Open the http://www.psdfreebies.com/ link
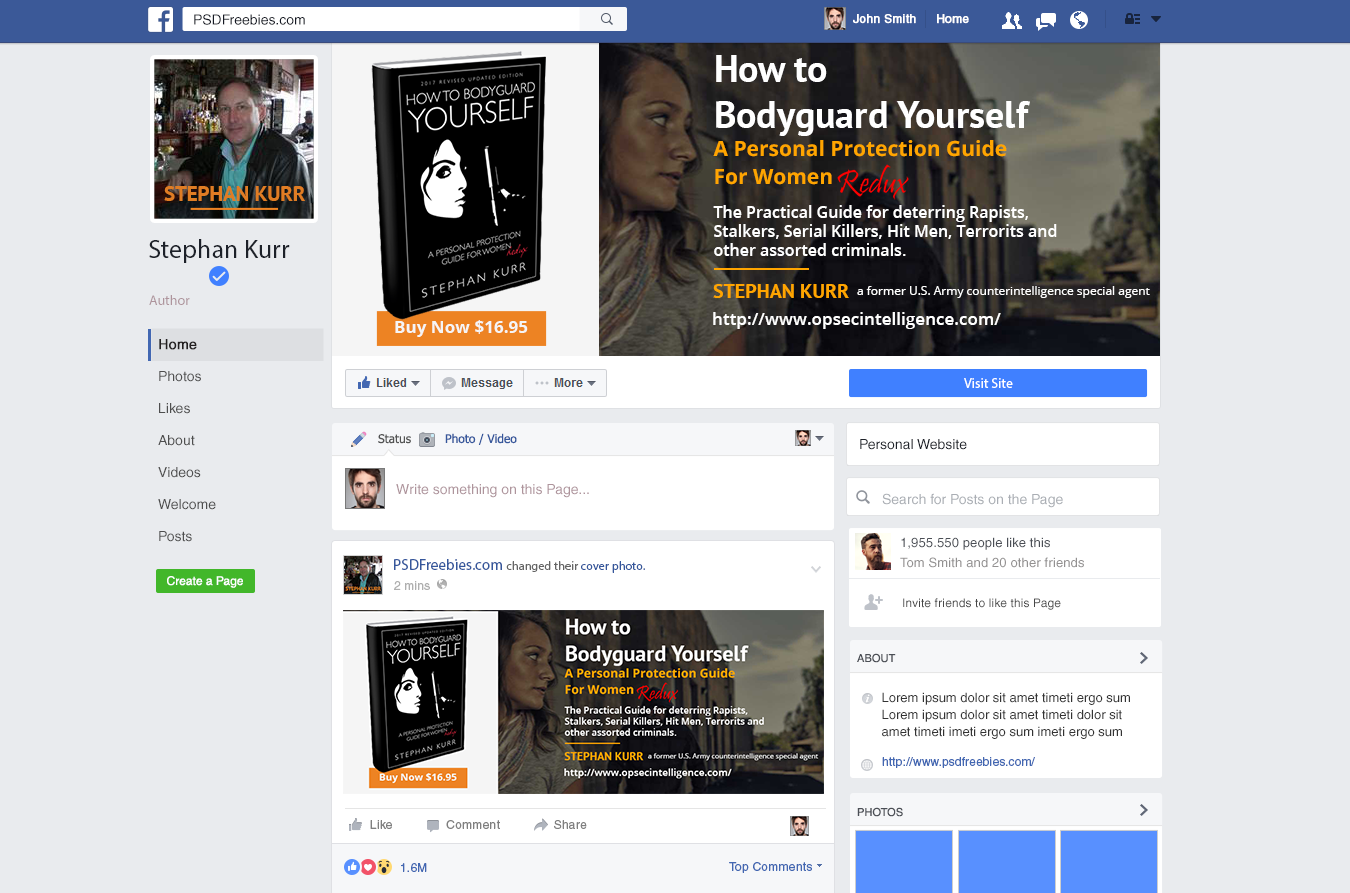The height and width of the screenshot is (893, 1350). (x=958, y=761)
